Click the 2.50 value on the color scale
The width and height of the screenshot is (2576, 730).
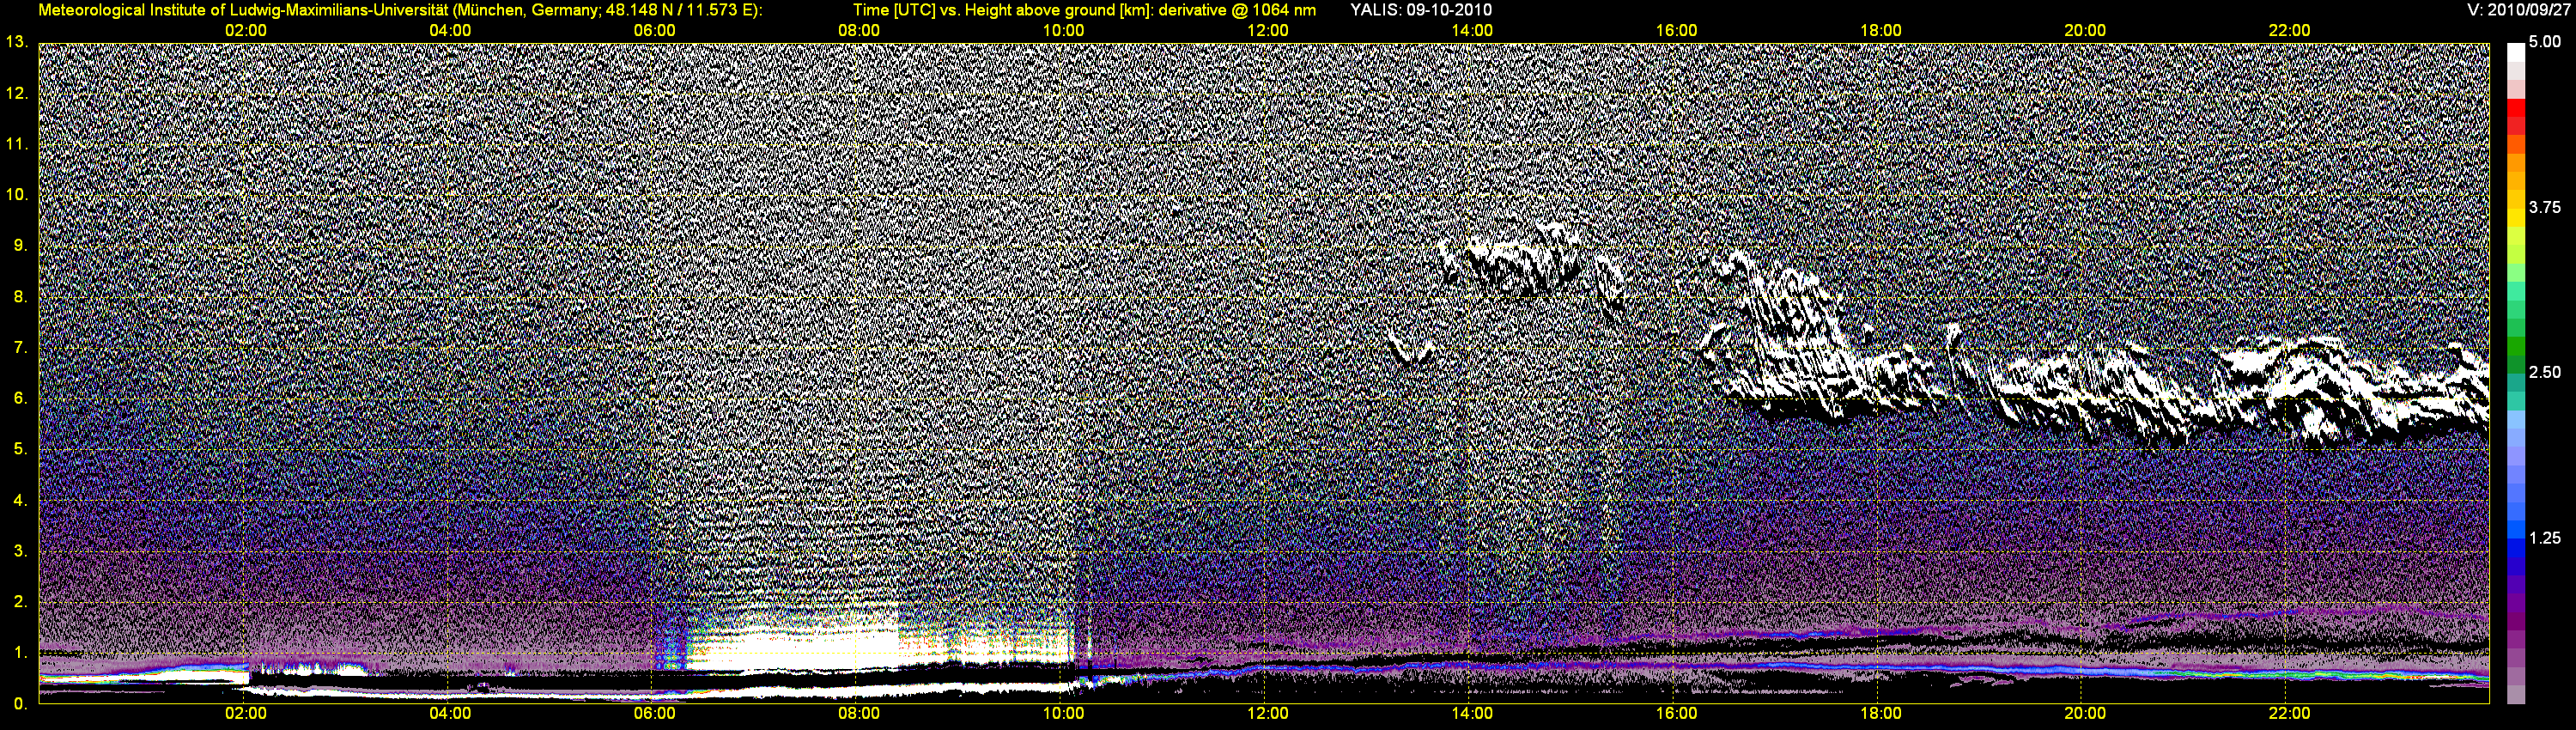tap(2545, 372)
